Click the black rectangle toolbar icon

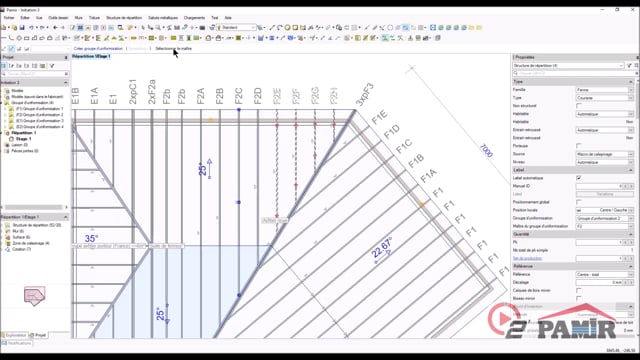click(x=202, y=28)
